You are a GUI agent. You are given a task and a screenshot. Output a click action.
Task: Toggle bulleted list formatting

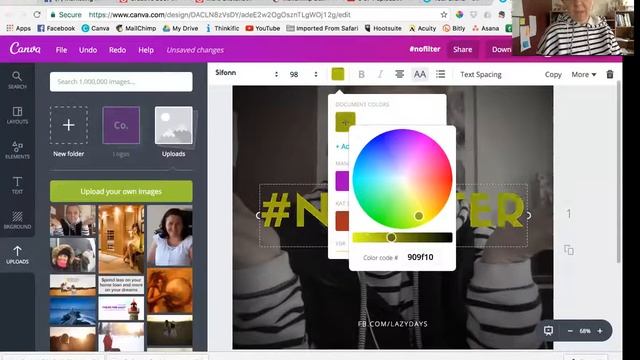tap(440, 74)
